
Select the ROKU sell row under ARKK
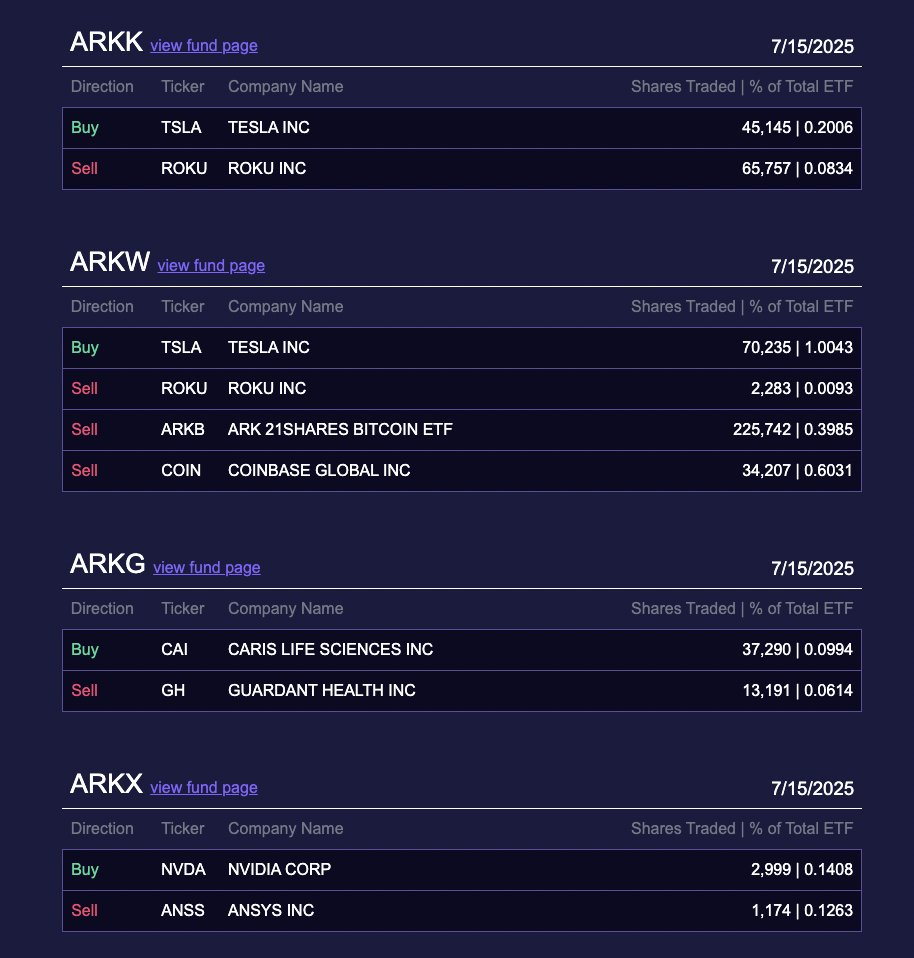462,169
